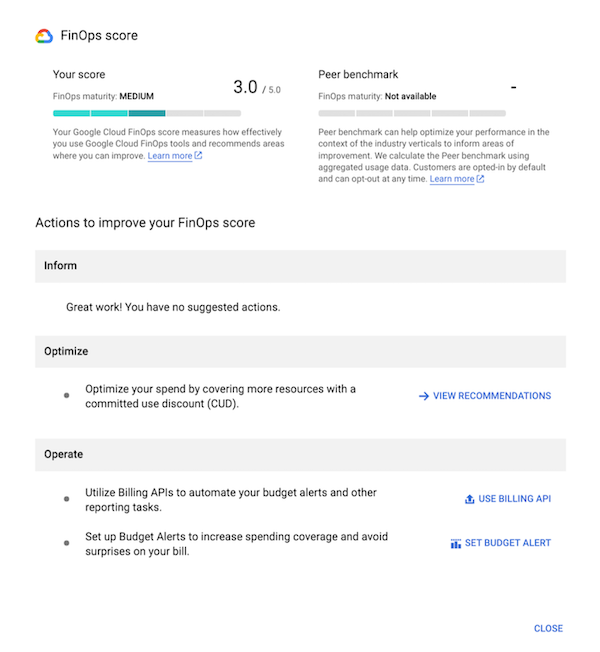
Task: Click the committed use discount suggestion text
Action: [x=220, y=396]
